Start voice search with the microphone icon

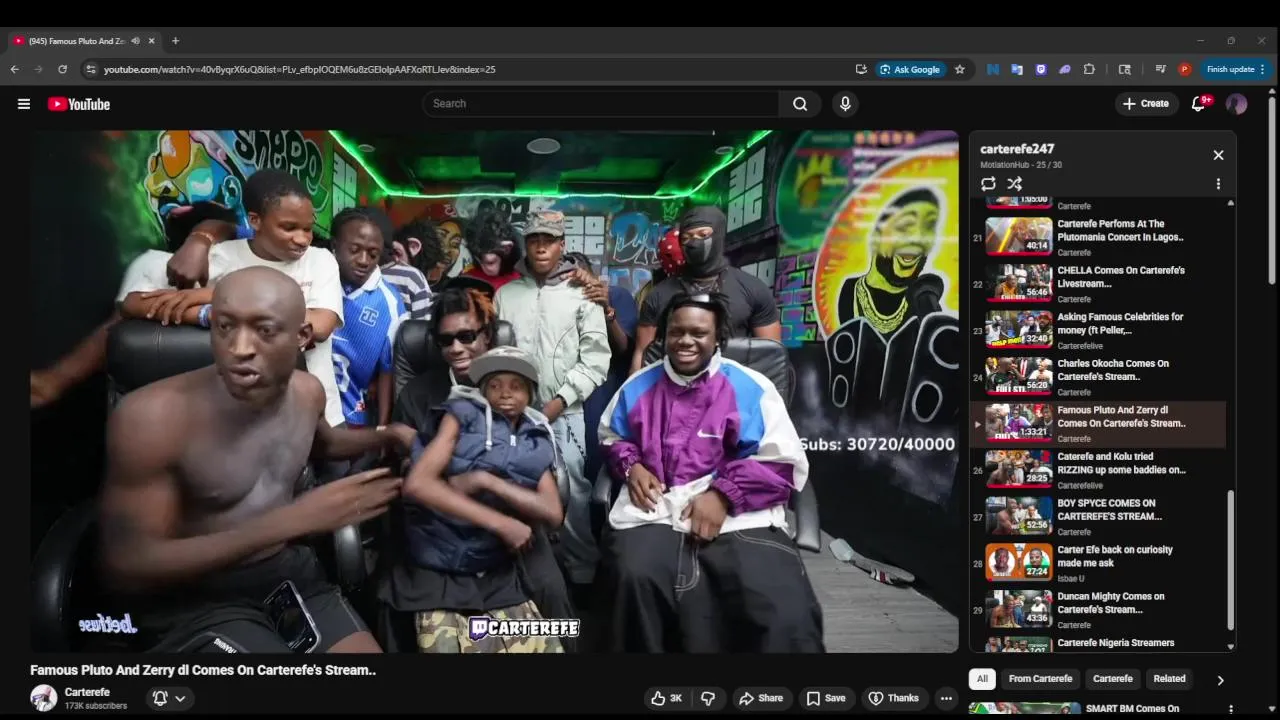[845, 104]
